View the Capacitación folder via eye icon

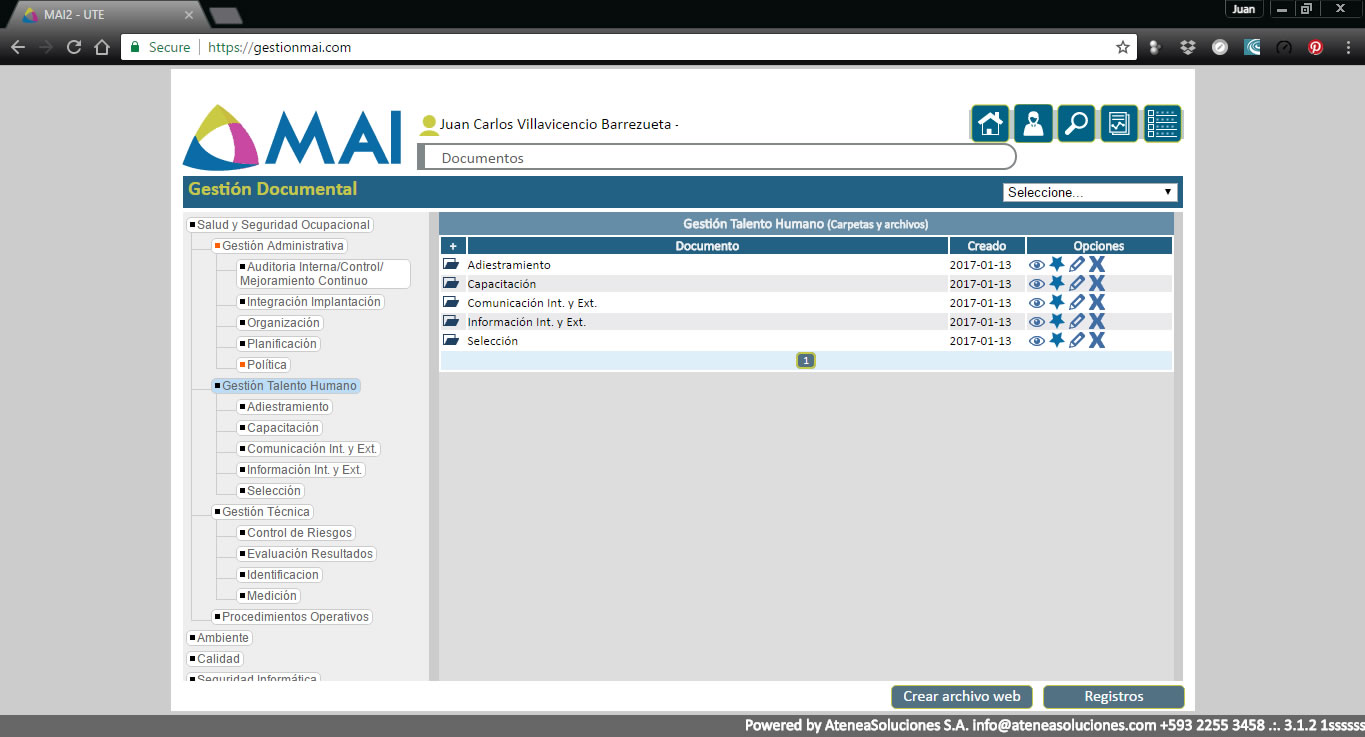1036,284
